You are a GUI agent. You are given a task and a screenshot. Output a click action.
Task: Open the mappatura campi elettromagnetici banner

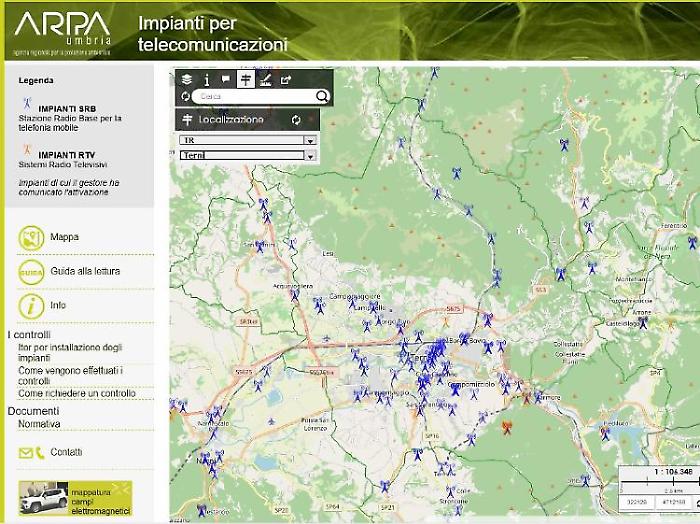tap(75, 498)
